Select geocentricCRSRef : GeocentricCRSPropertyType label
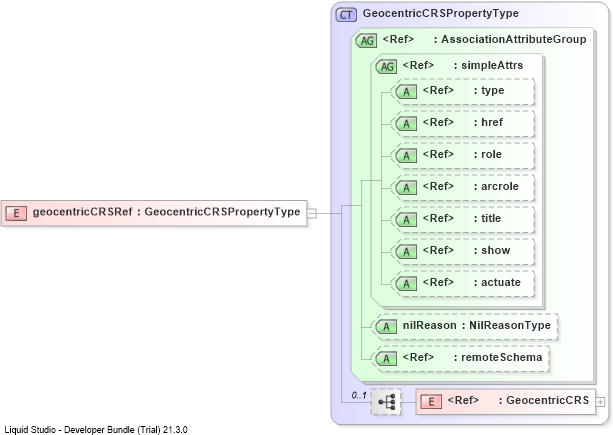The width and height of the screenshot is (613, 435). [x=167, y=212]
